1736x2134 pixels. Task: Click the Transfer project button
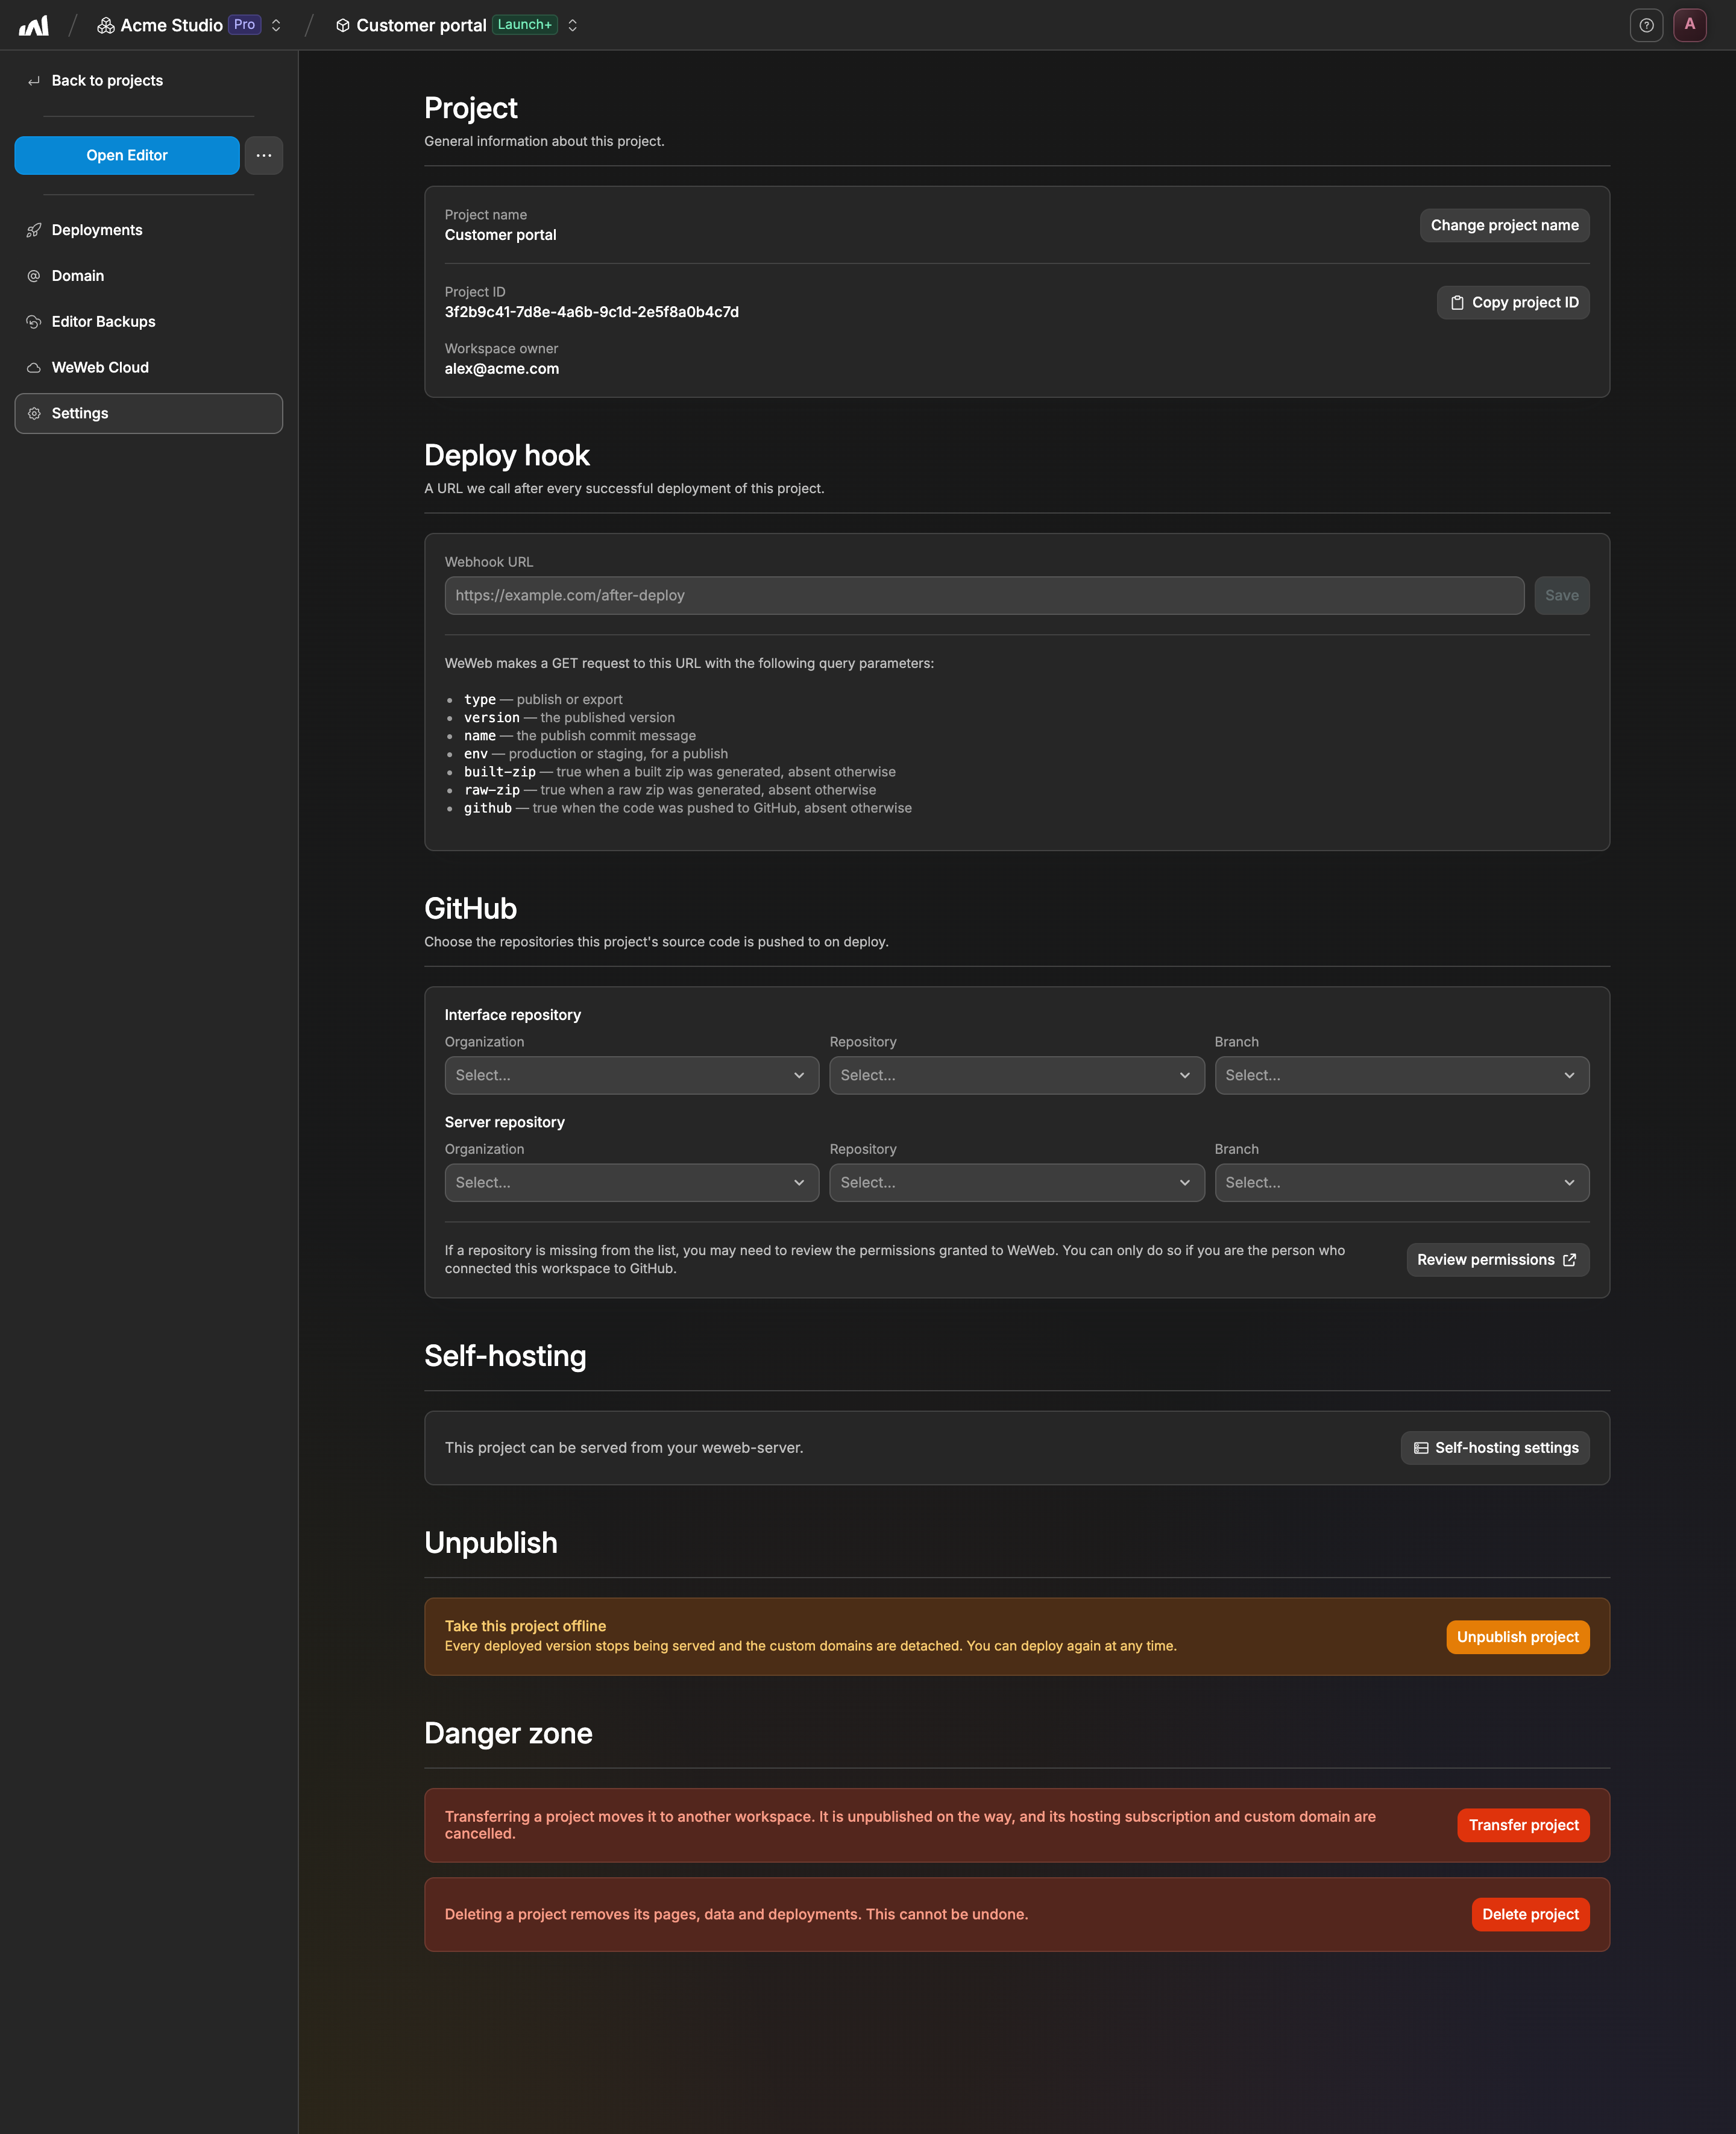click(x=1523, y=1825)
